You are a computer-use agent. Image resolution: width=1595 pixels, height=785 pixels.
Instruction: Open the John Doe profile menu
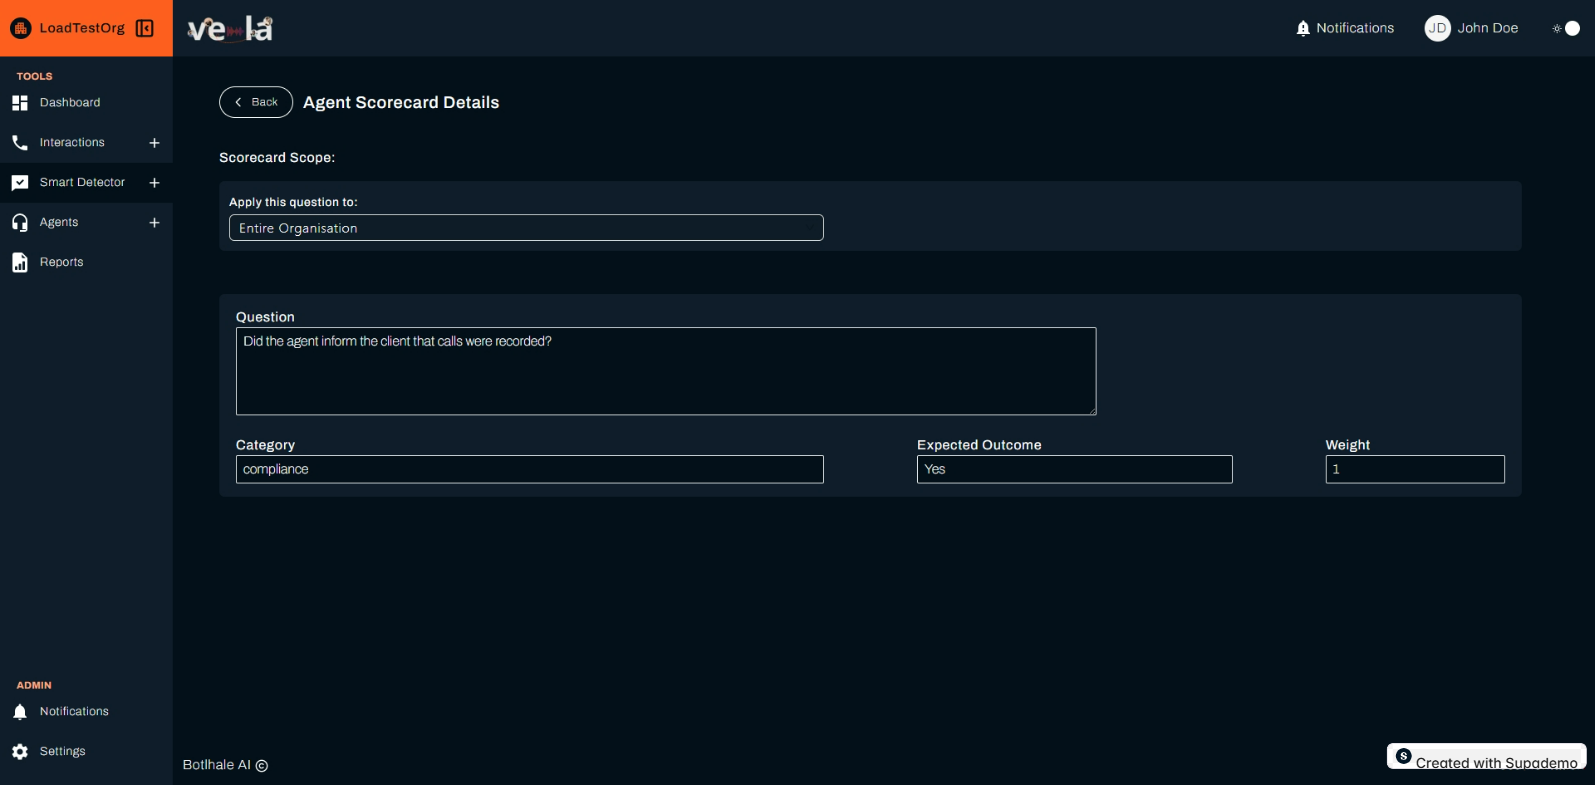1472,28
